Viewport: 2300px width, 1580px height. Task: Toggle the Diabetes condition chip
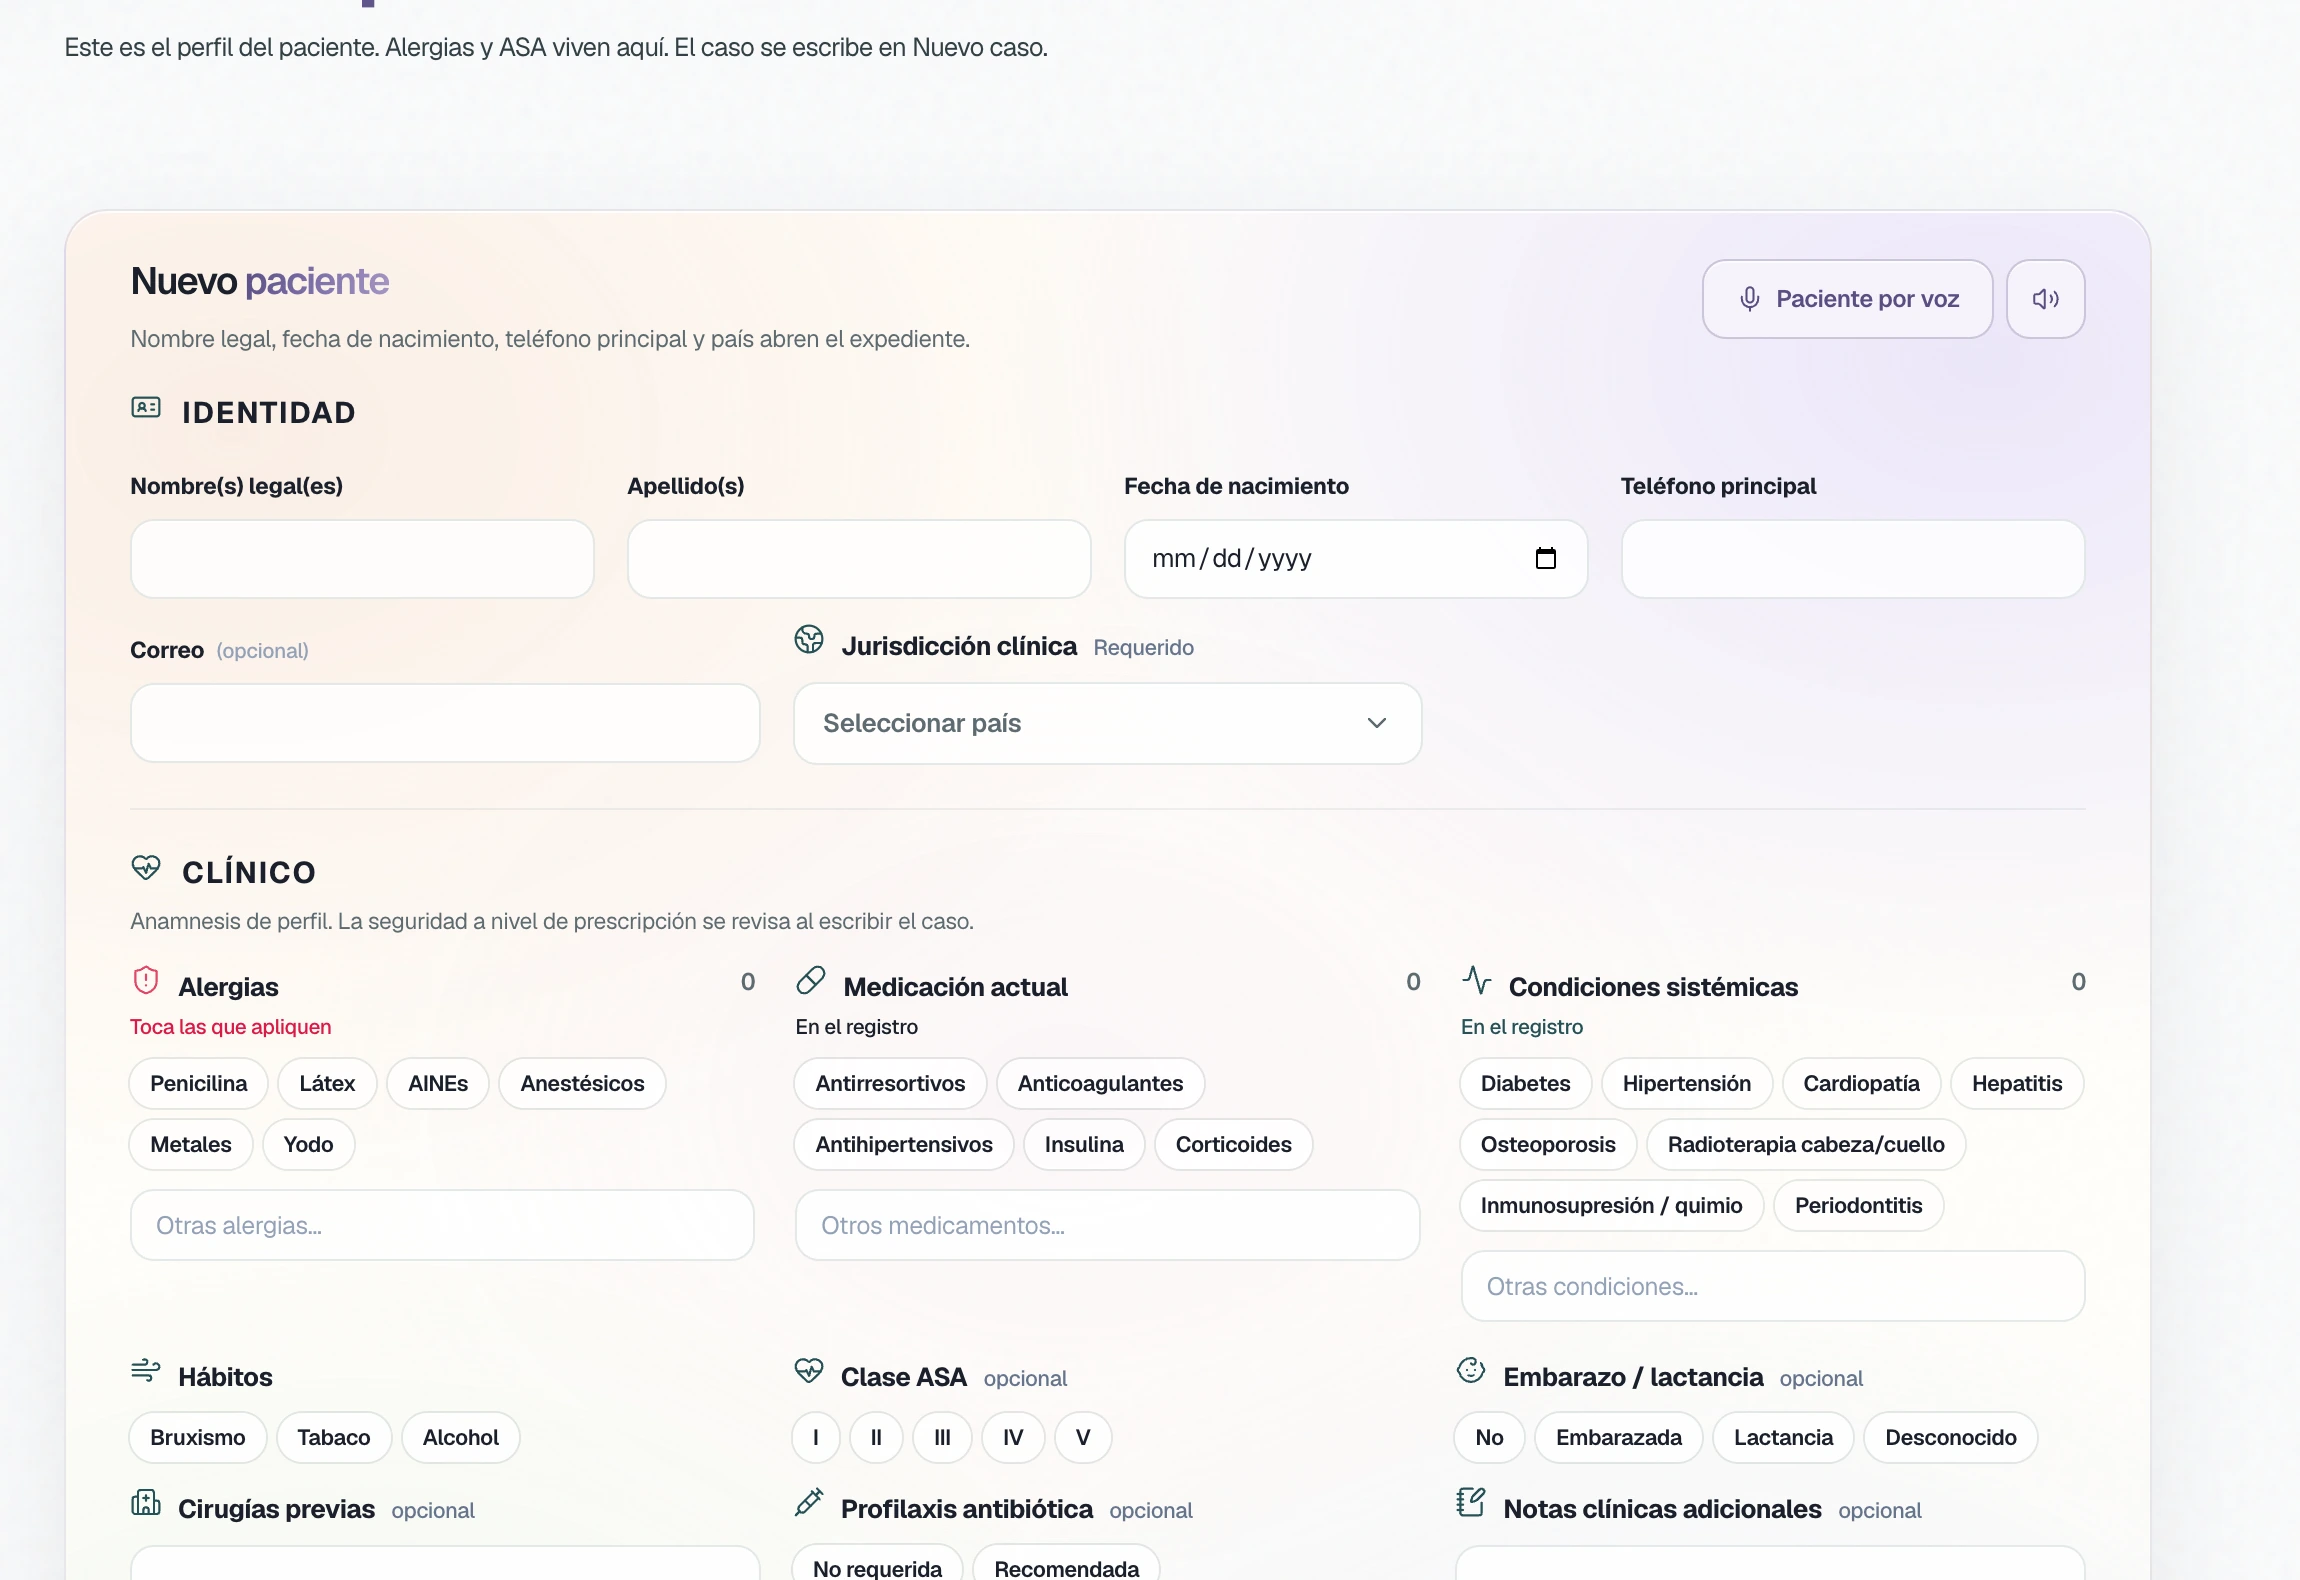coord(1525,1083)
